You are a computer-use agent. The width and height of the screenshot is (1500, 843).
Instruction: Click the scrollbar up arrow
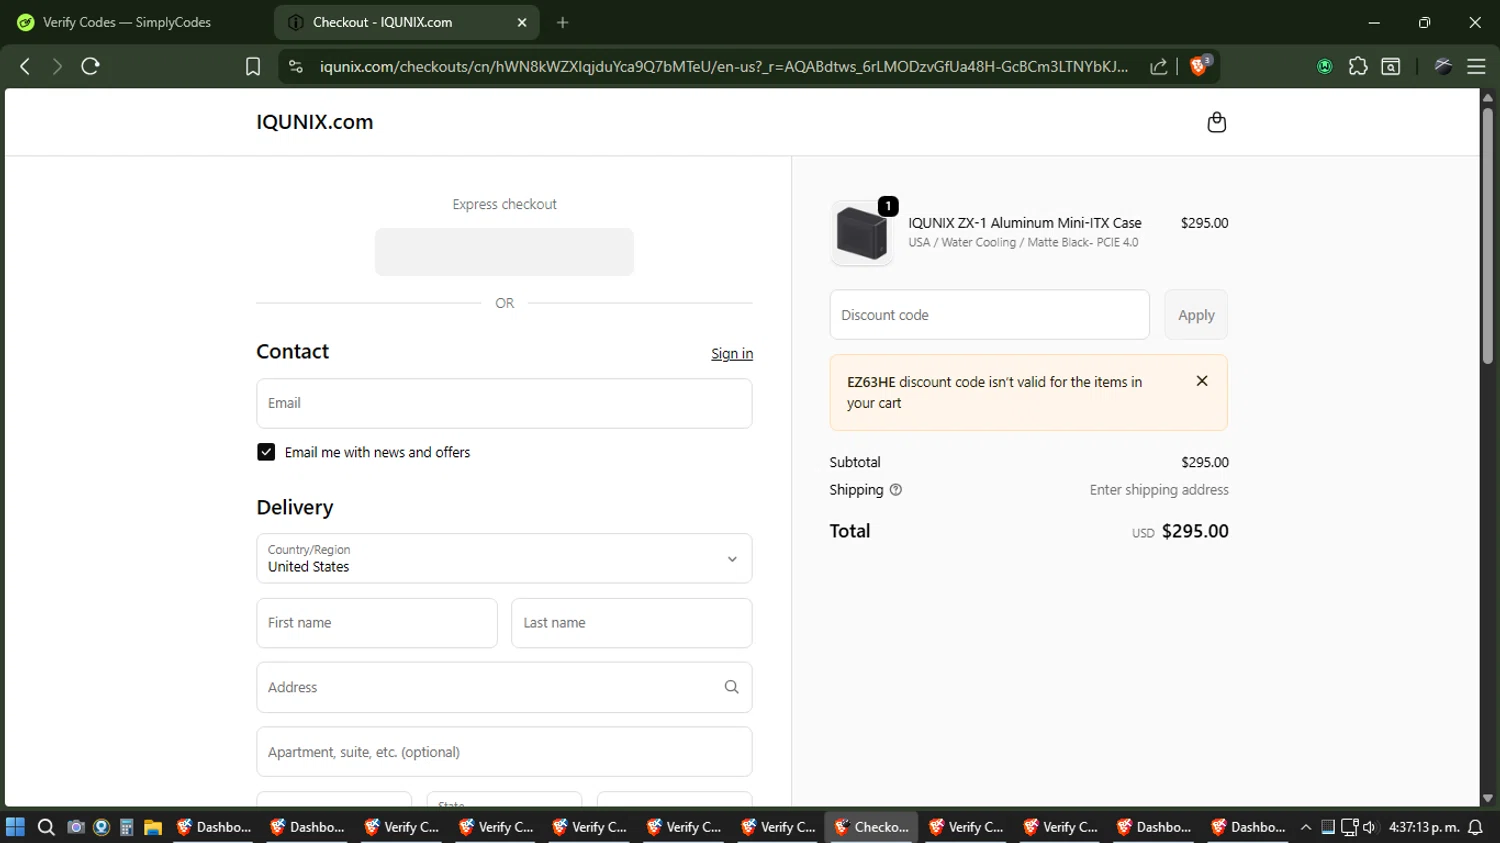1488,97
